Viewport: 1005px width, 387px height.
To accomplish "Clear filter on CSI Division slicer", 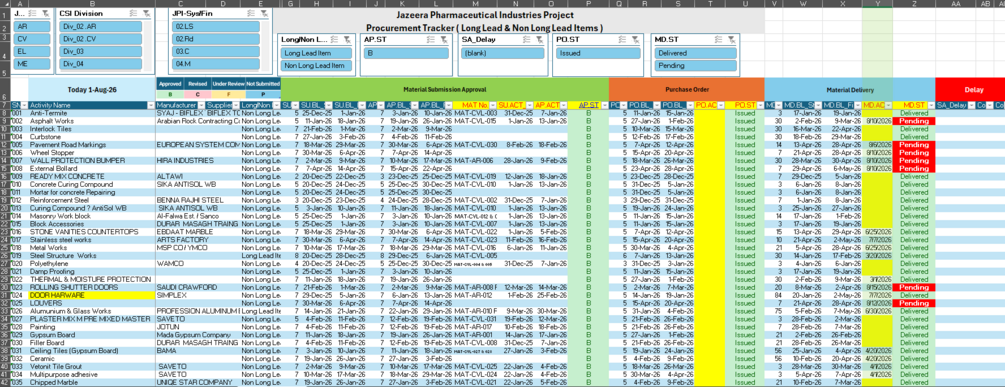I will 145,13.
